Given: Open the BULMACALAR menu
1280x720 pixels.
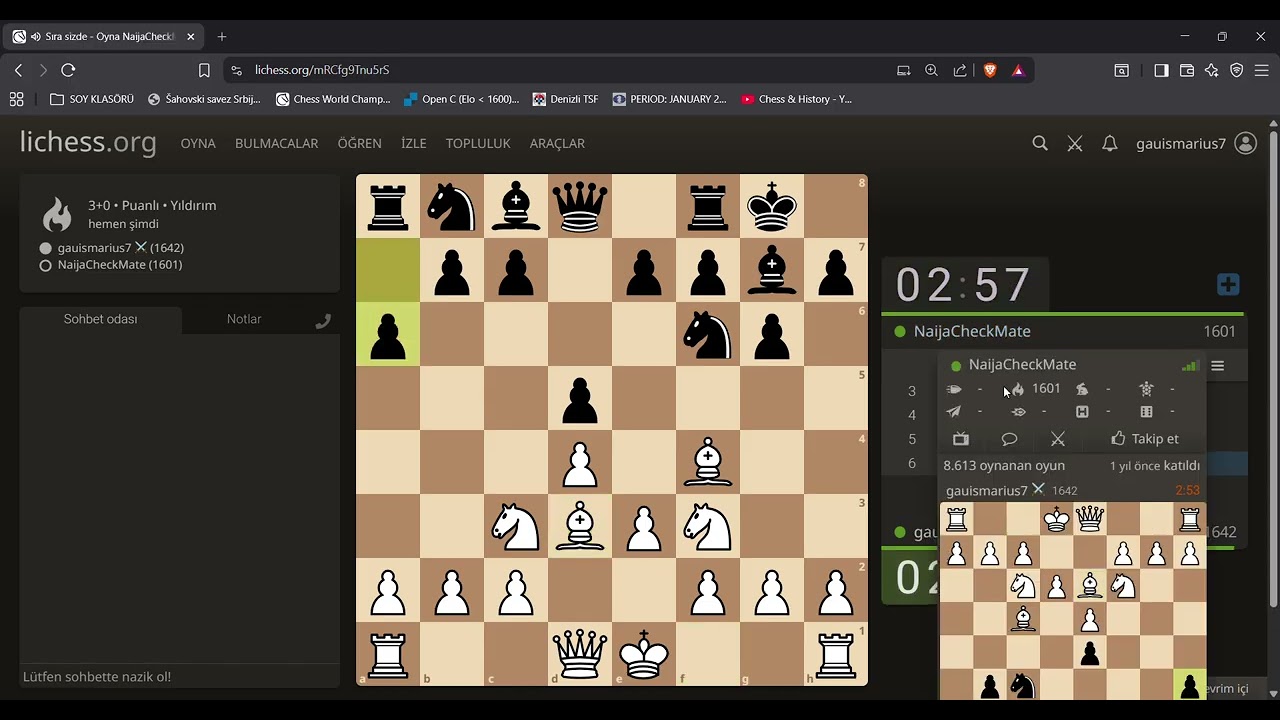Looking at the screenshot, I should [x=276, y=143].
